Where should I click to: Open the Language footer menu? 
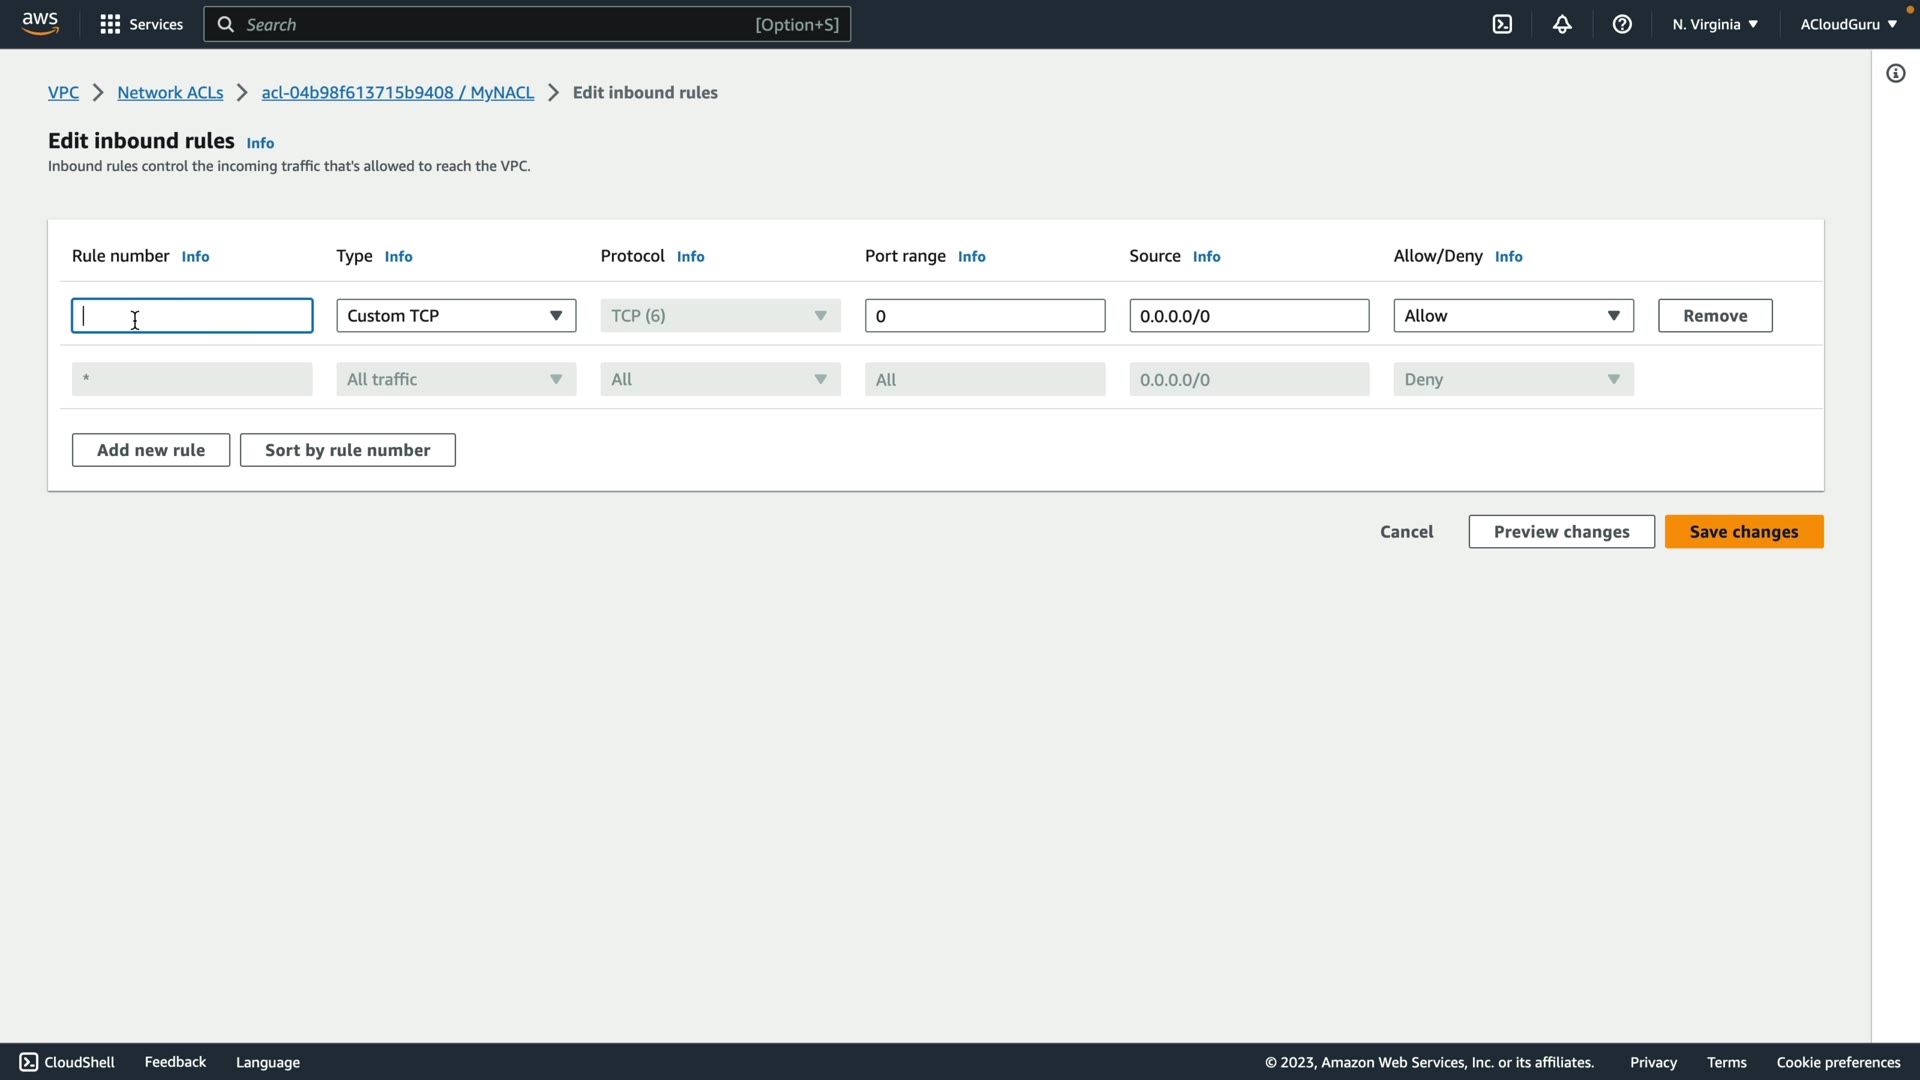point(267,1062)
